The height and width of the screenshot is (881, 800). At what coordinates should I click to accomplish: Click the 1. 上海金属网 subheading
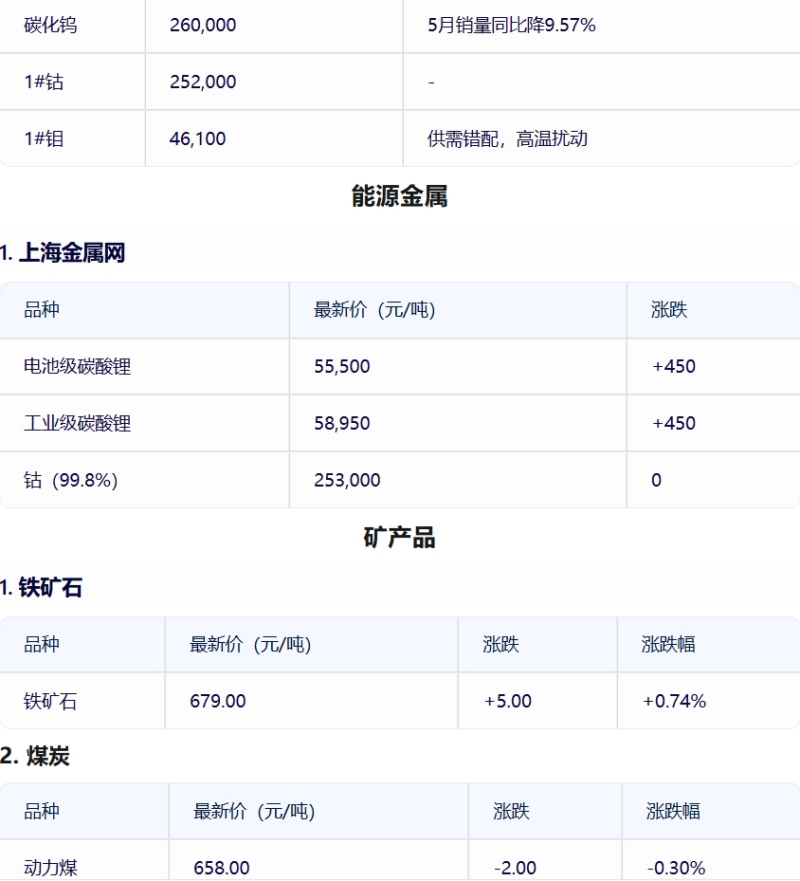pyautogui.click(x=62, y=253)
